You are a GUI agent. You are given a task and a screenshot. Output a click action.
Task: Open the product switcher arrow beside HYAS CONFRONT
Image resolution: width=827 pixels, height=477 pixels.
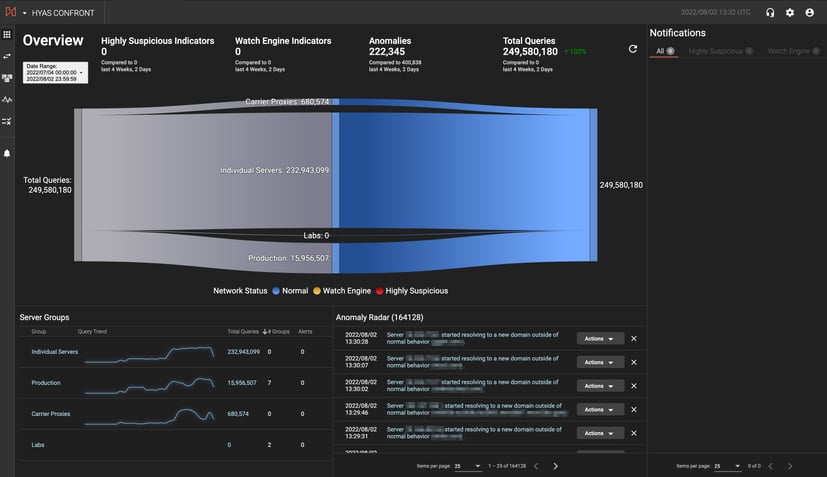(24, 13)
